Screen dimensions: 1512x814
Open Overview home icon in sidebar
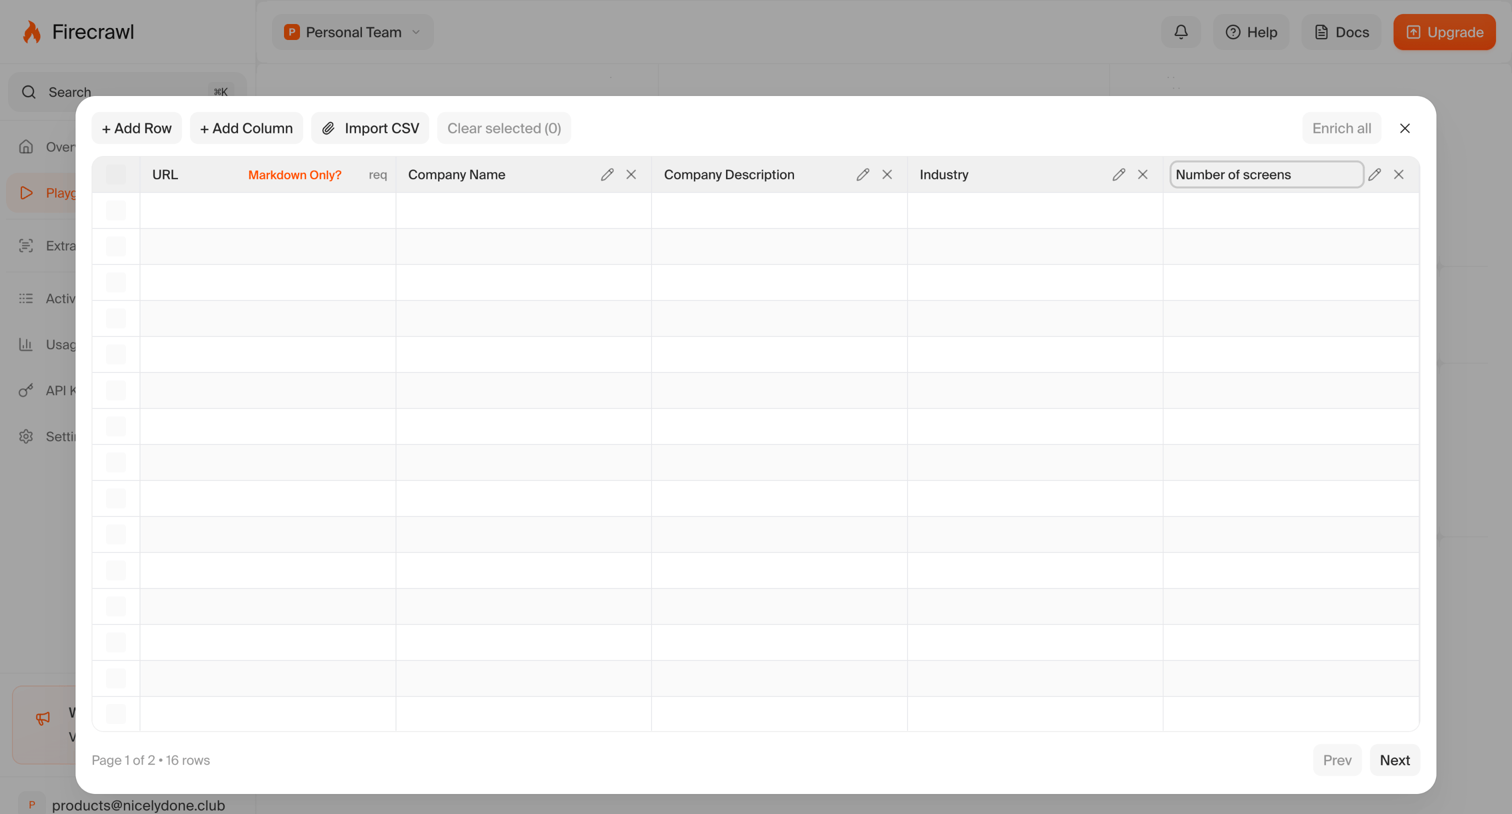(26, 147)
